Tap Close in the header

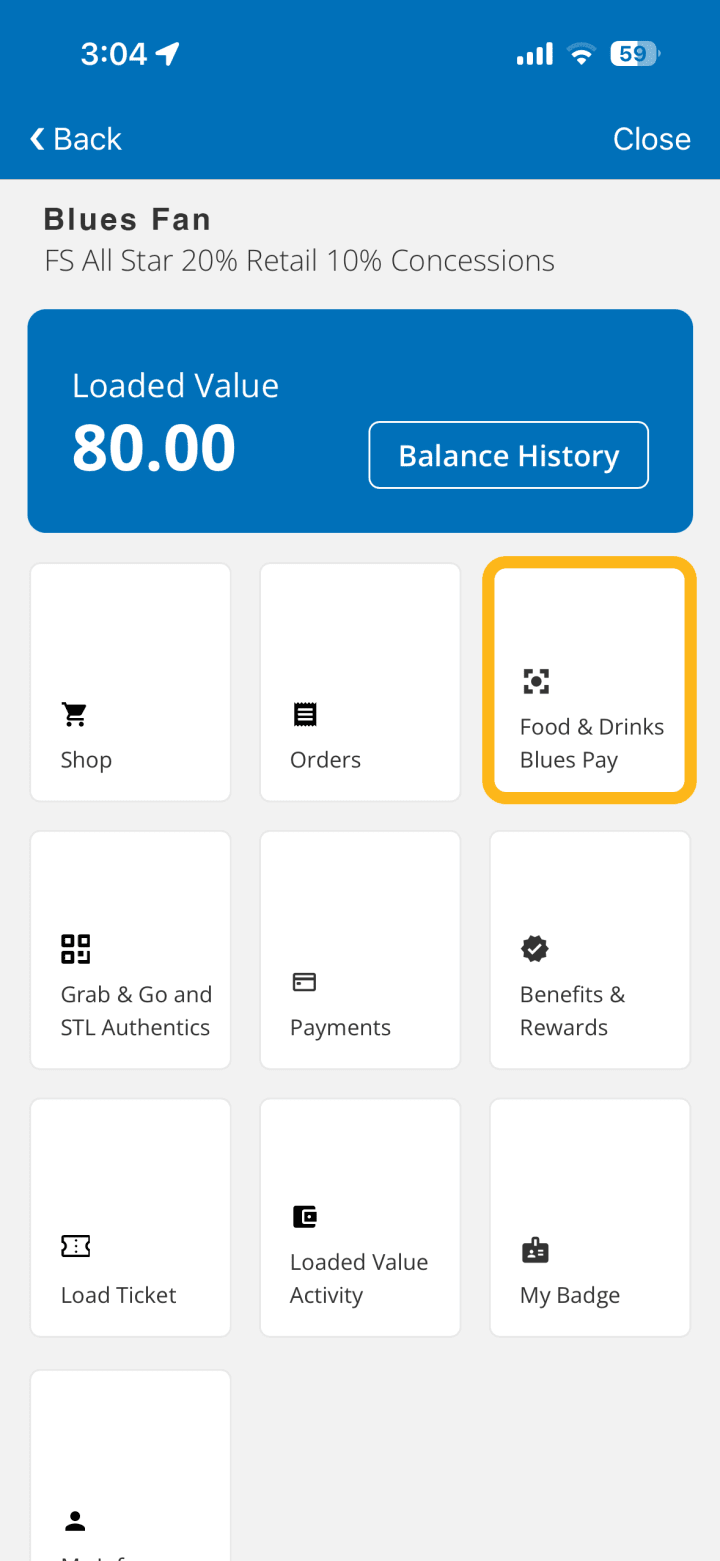pyautogui.click(x=651, y=139)
